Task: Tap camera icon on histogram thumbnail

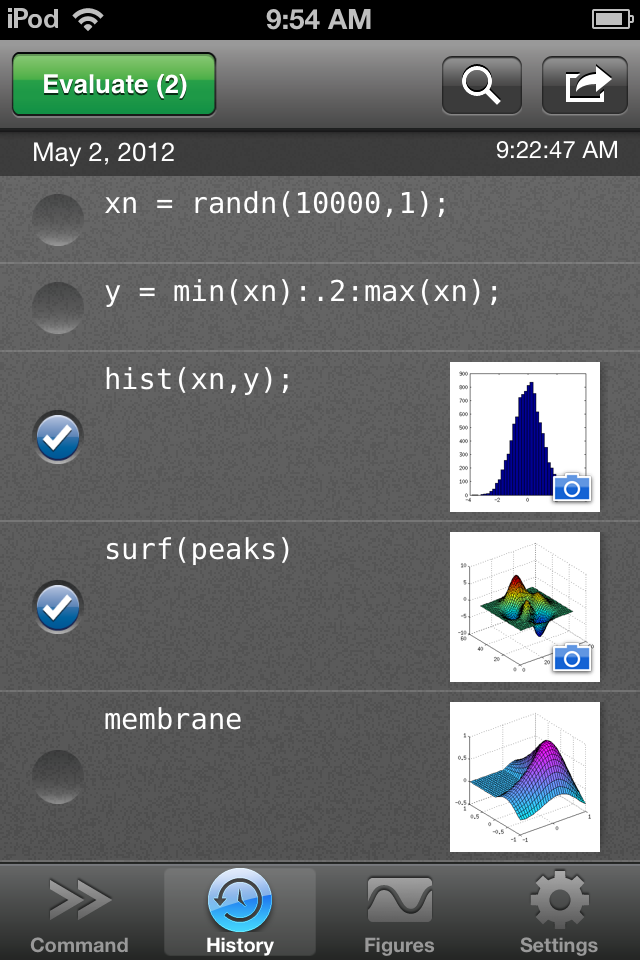Action: click(572, 488)
